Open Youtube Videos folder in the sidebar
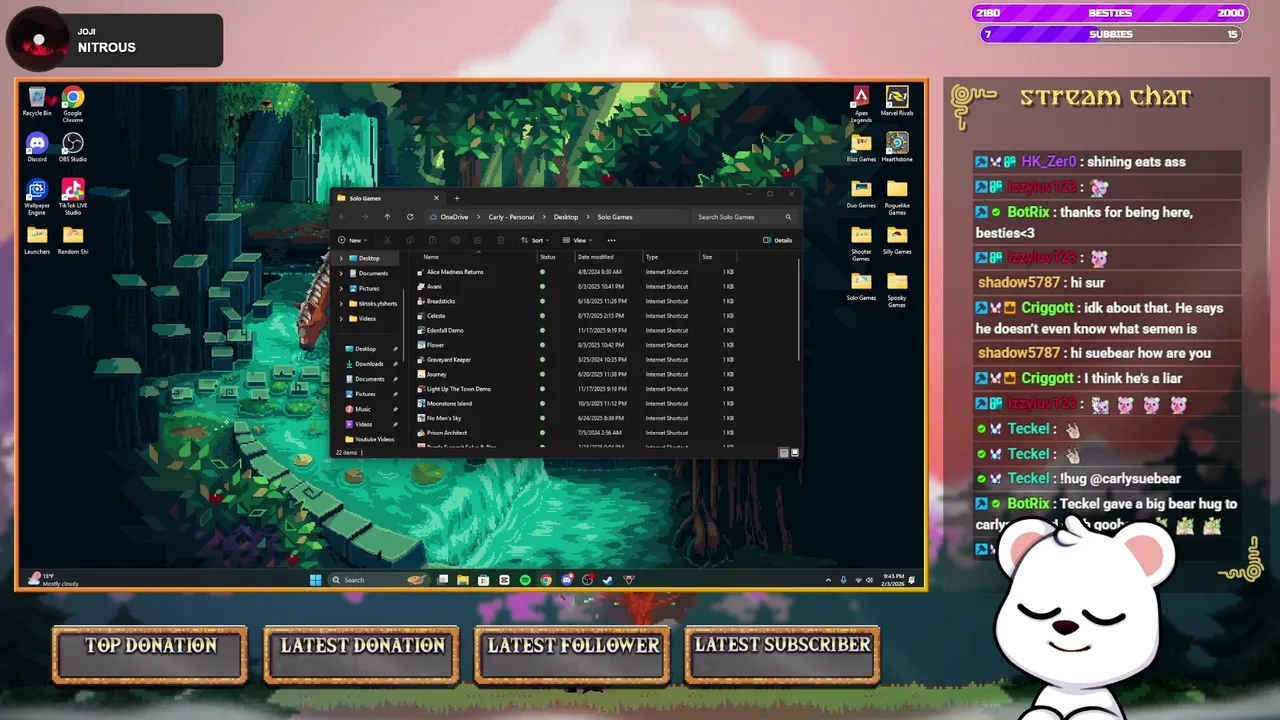The height and width of the screenshot is (720, 1280). pos(369,439)
